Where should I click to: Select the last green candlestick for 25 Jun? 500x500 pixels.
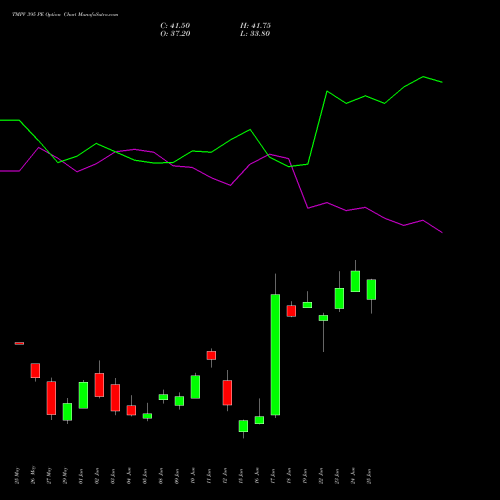pos(371,289)
